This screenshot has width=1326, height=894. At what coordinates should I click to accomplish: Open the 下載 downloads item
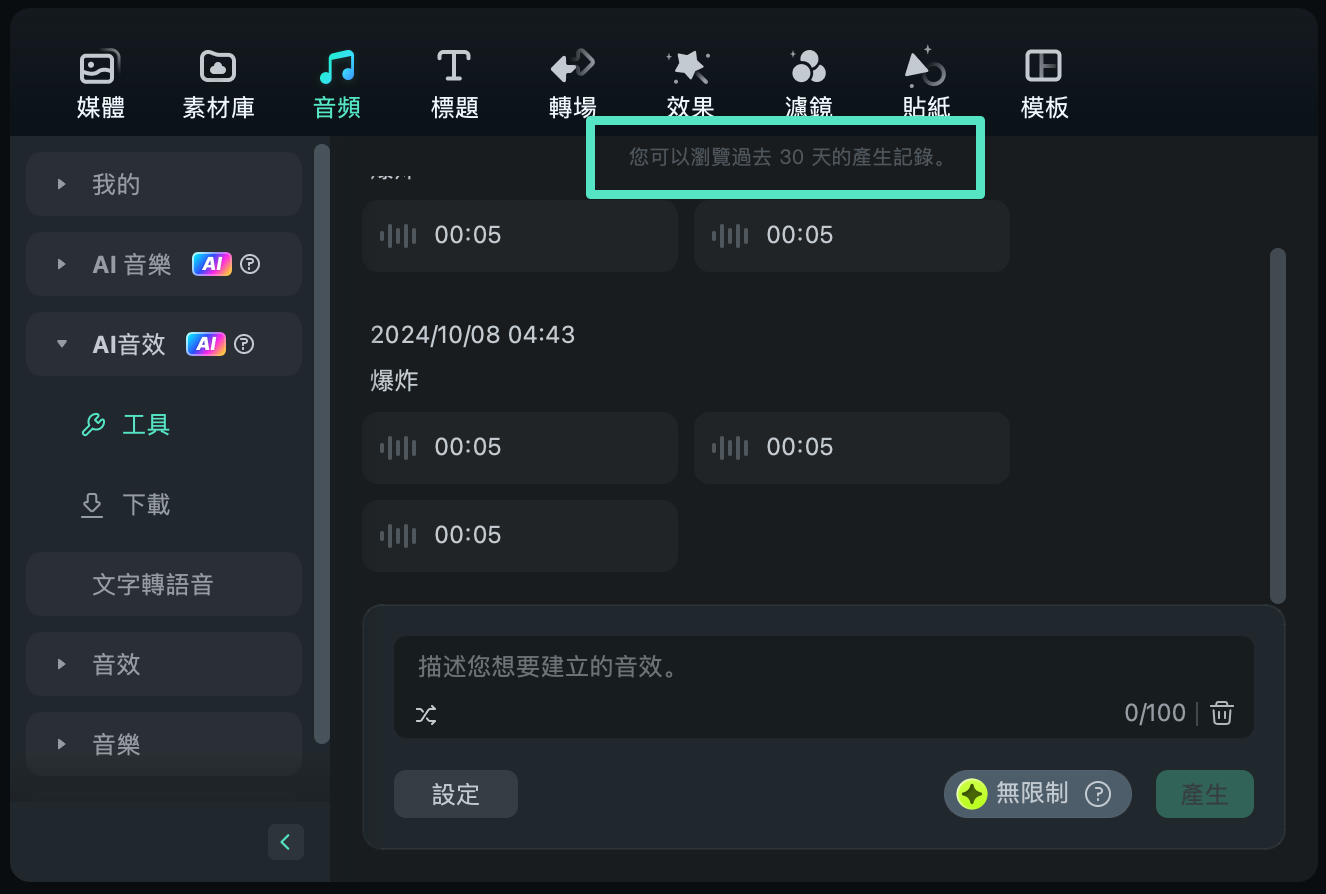[x=146, y=504]
